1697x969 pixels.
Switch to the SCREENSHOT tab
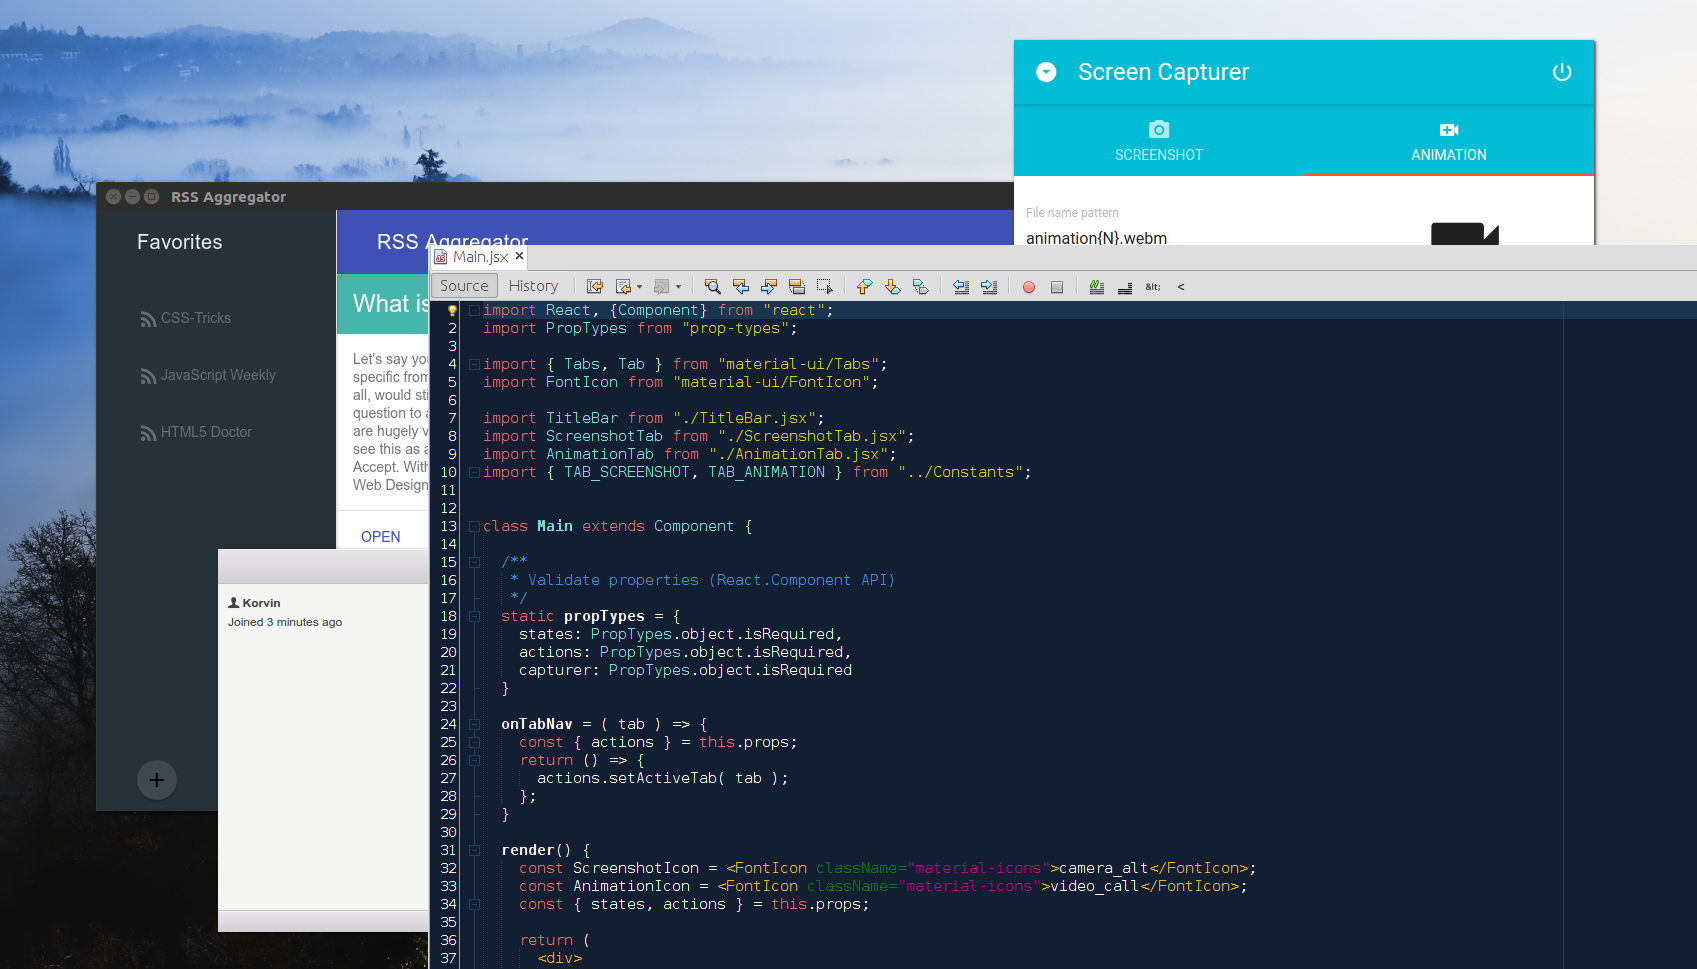tap(1158, 140)
